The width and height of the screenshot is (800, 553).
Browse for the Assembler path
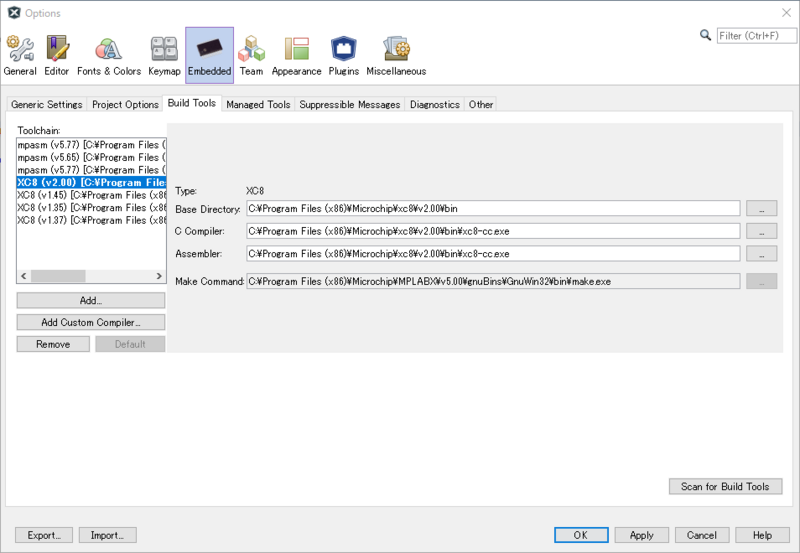[x=761, y=254]
